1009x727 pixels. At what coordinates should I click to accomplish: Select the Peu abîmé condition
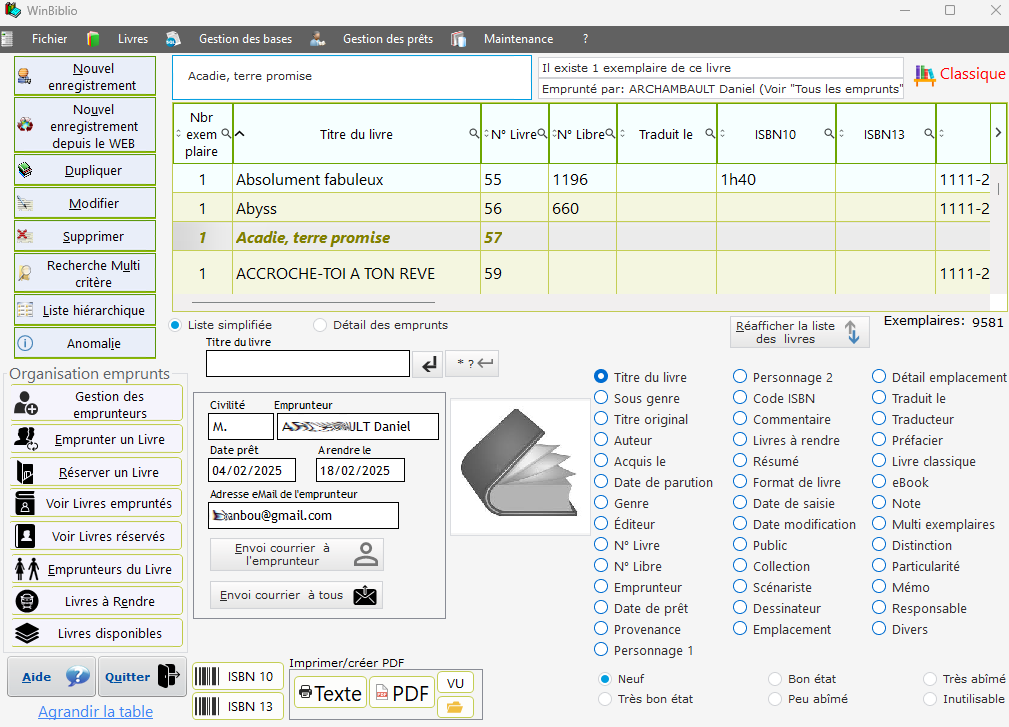(775, 699)
